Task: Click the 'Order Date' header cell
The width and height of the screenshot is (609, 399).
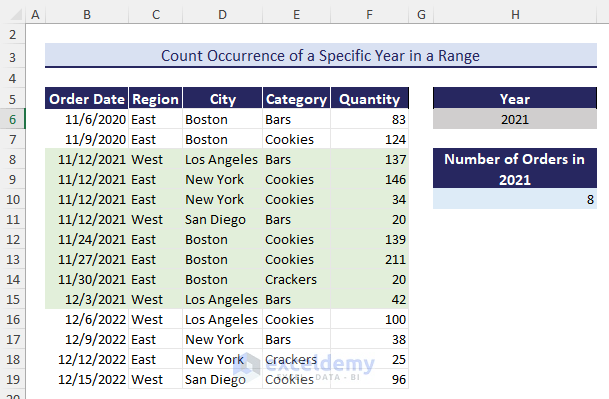Action: [87, 99]
